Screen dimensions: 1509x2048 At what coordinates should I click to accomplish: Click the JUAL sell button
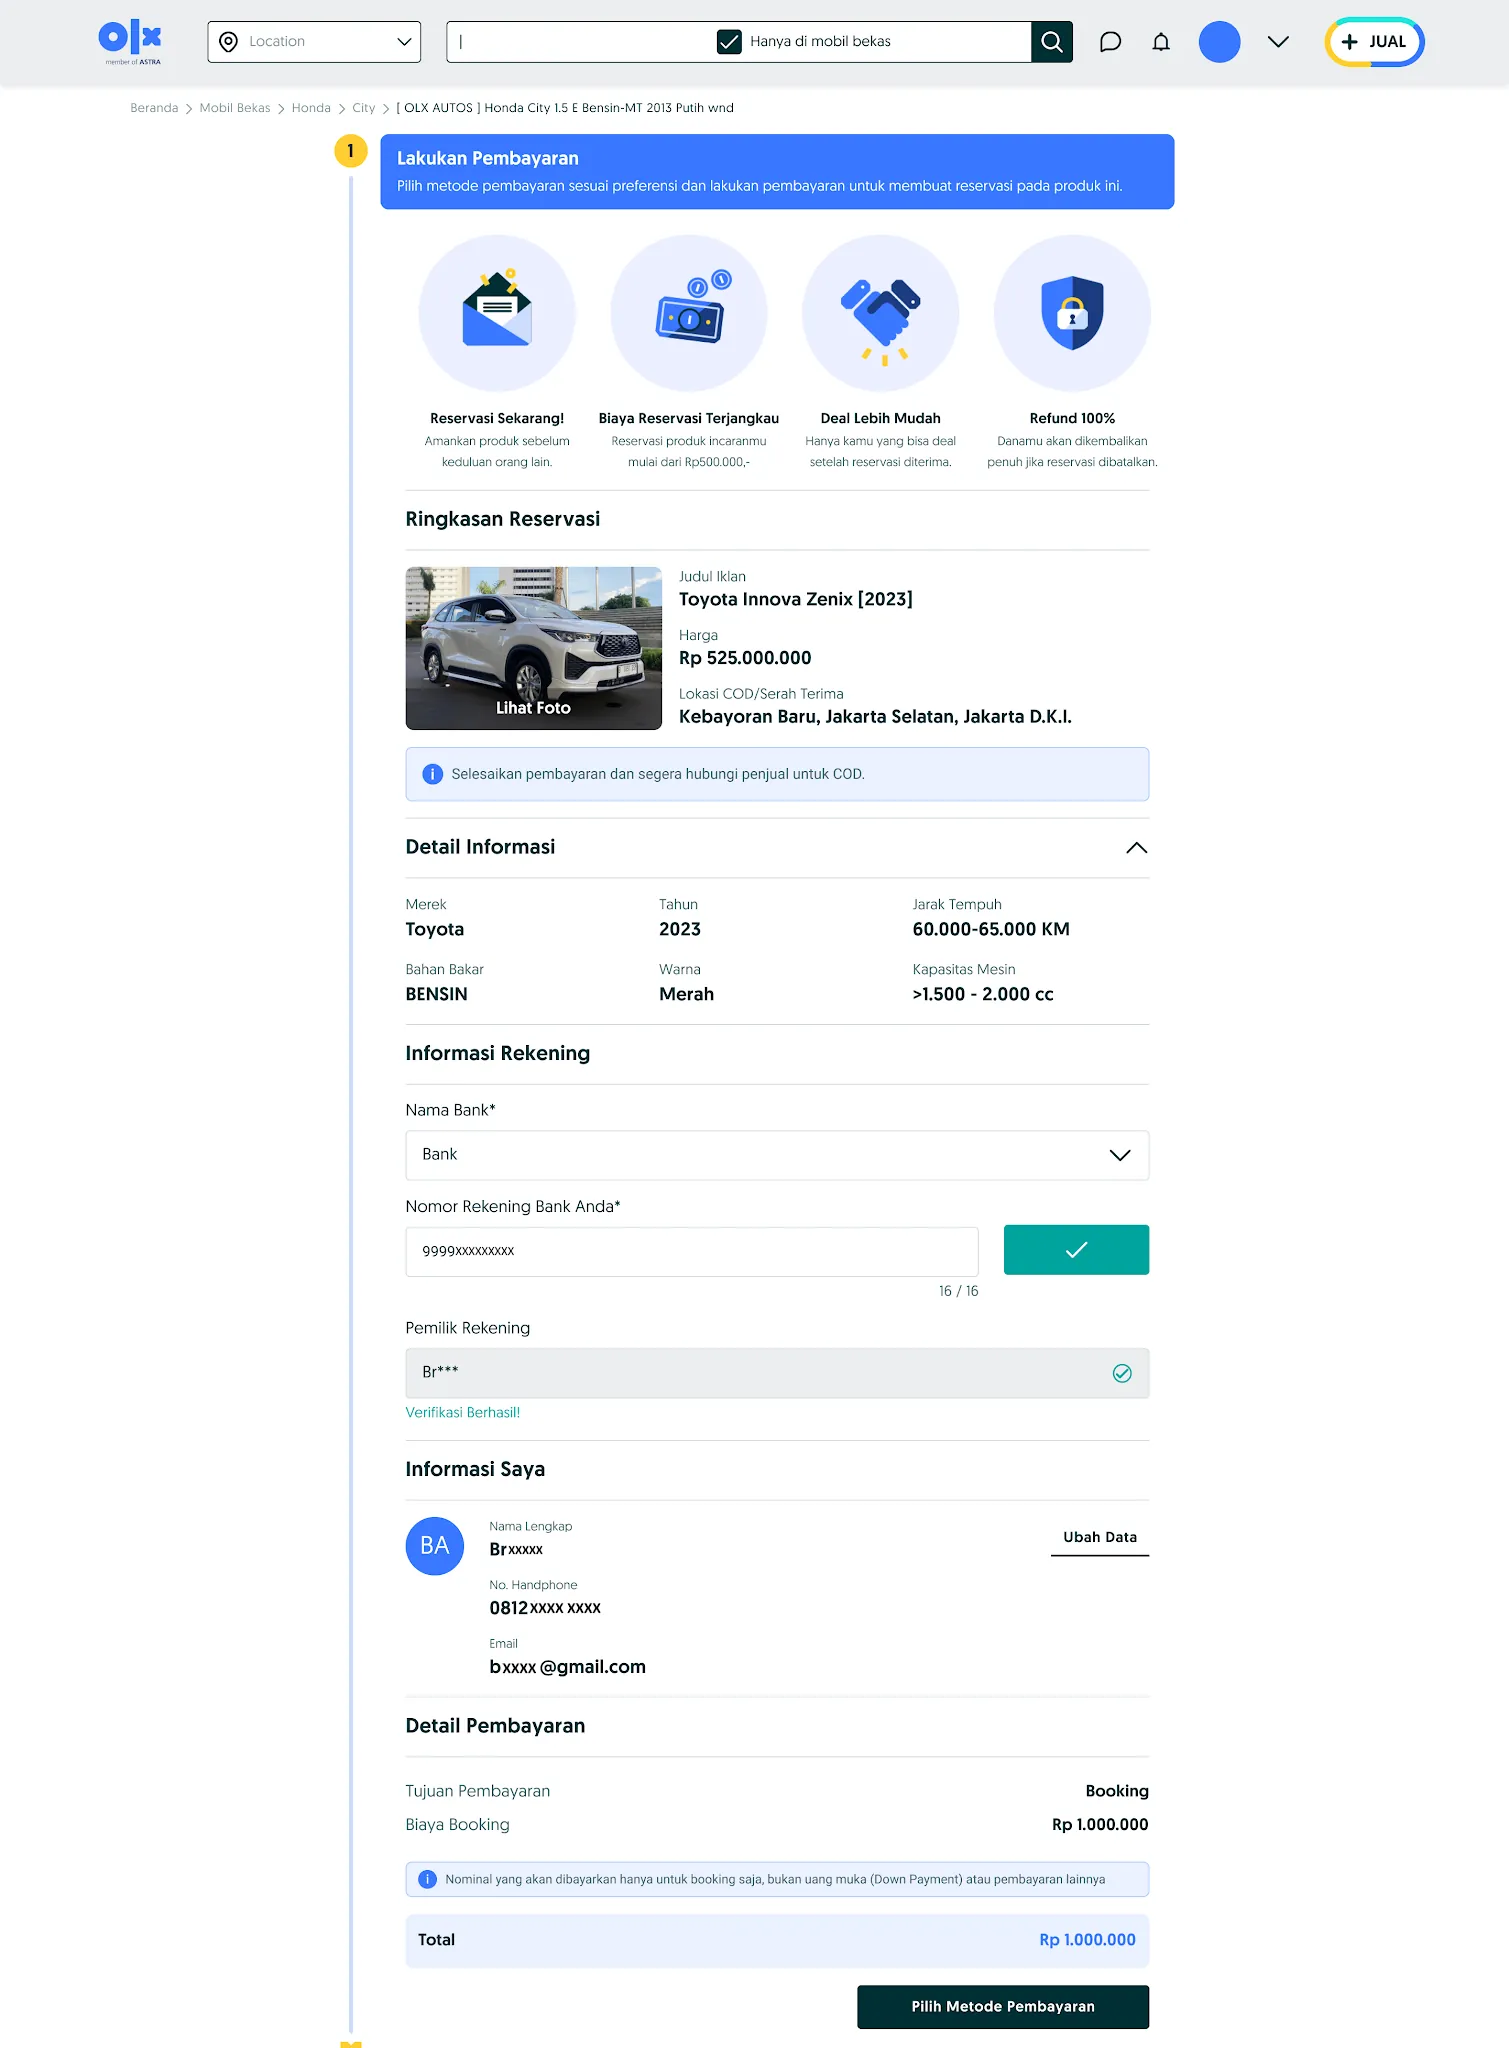1374,42
